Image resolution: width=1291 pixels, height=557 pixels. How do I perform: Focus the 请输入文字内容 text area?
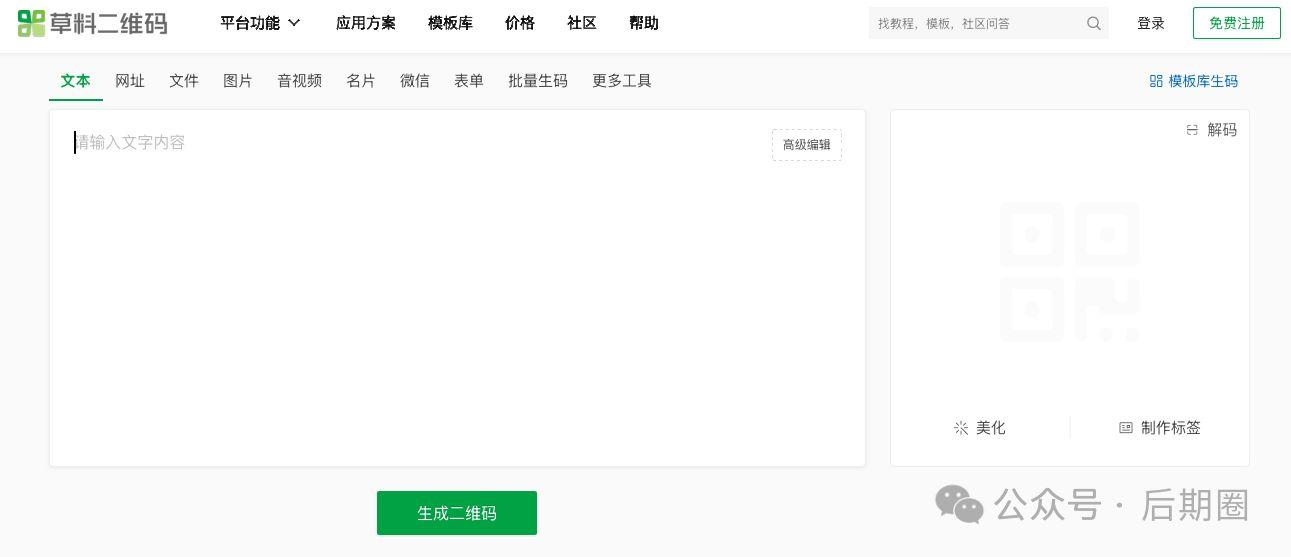click(457, 288)
